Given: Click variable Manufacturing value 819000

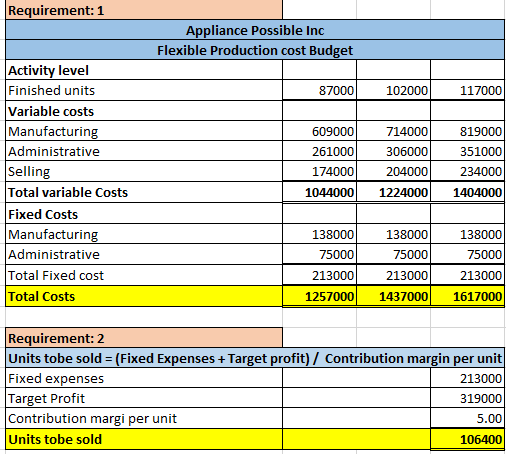Looking at the screenshot, I should pyautogui.click(x=467, y=131).
